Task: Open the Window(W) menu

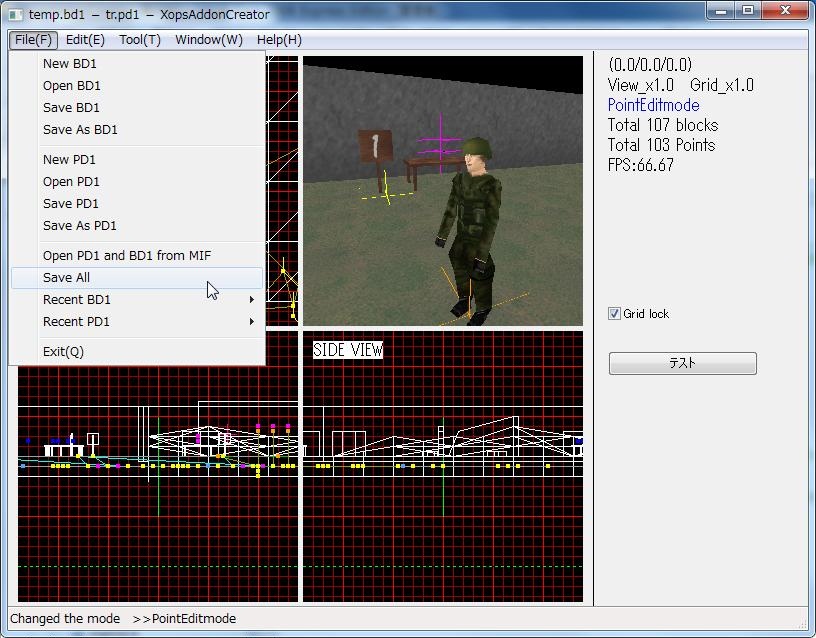Action: 209,40
